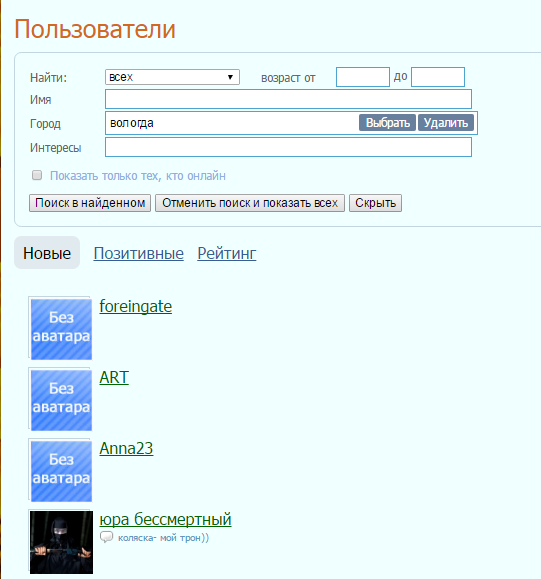Open the ninja avatar of юра бессмертный

pyautogui.click(x=61, y=542)
